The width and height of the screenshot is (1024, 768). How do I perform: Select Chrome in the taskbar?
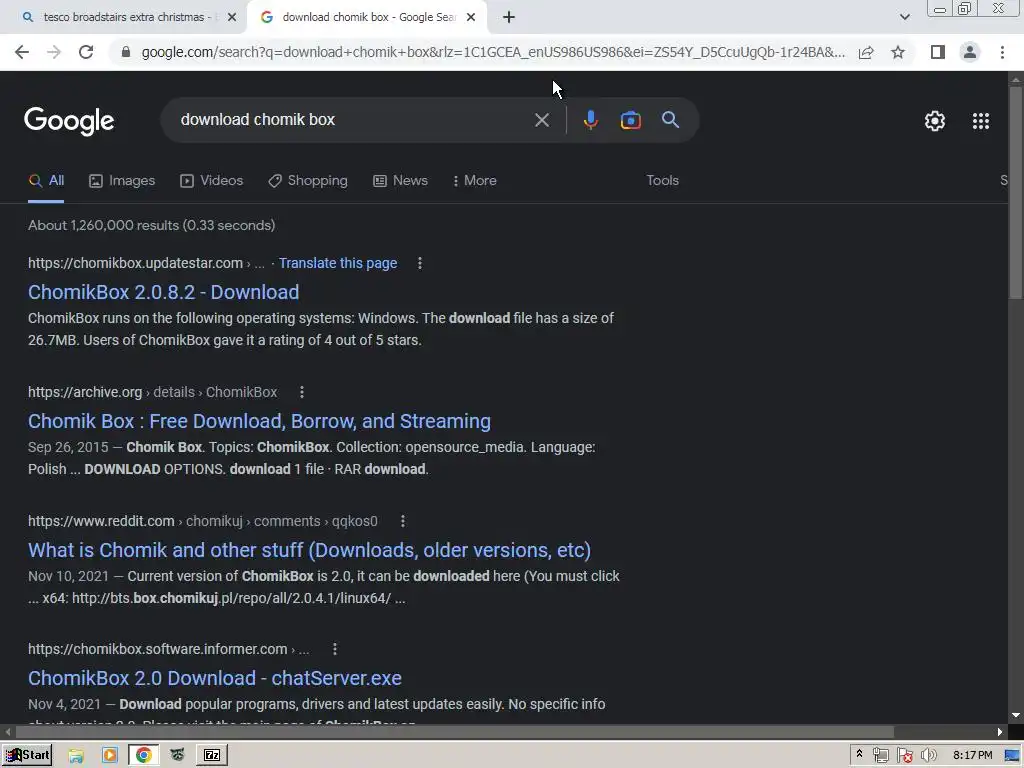point(144,756)
